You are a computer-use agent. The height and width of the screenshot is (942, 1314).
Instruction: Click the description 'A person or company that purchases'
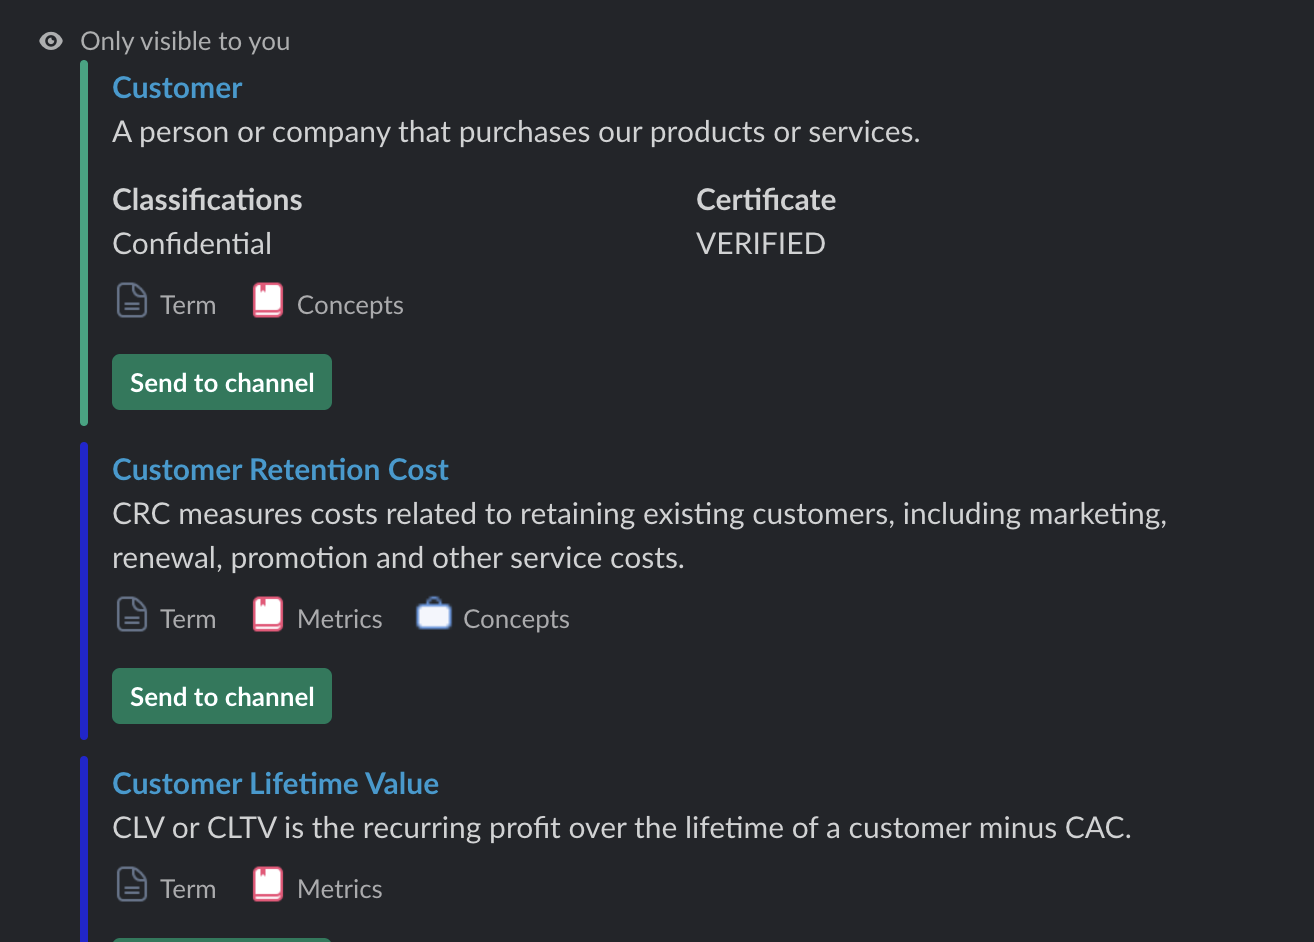coord(516,132)
